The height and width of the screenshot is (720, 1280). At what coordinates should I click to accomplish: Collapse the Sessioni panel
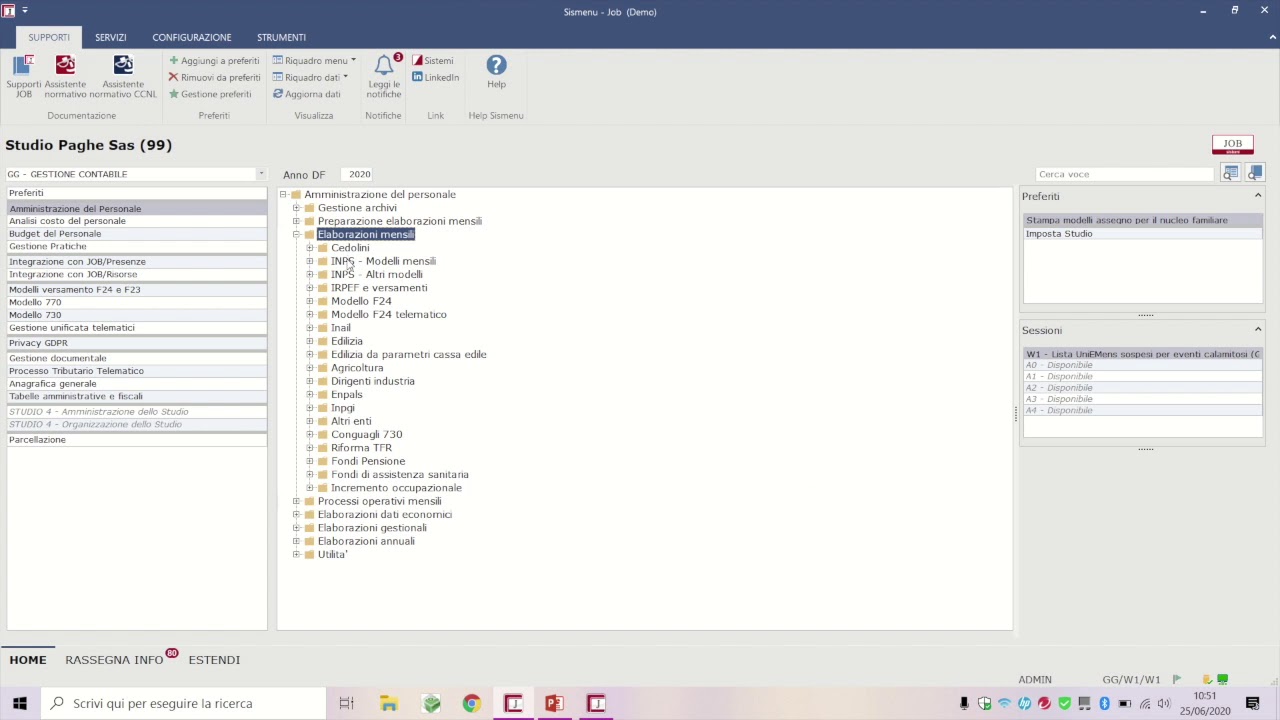(1258, 330)
